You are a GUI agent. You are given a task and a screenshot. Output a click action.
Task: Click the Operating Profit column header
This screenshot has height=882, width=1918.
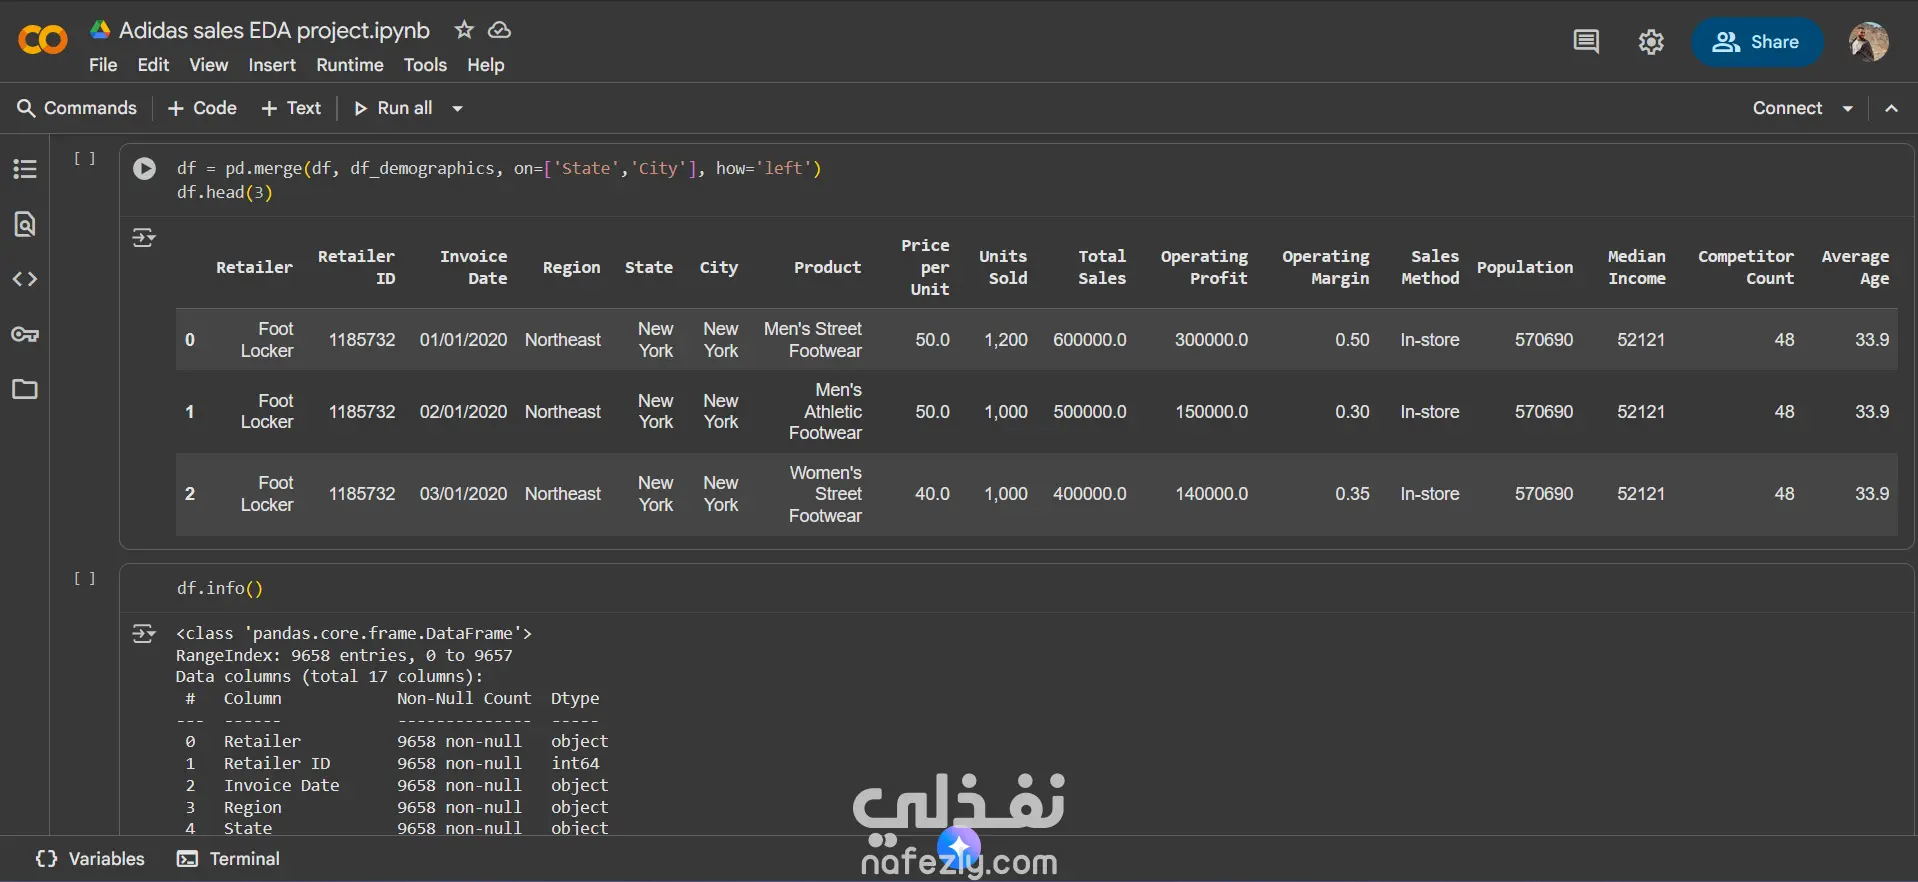(x=1204, y=267)
